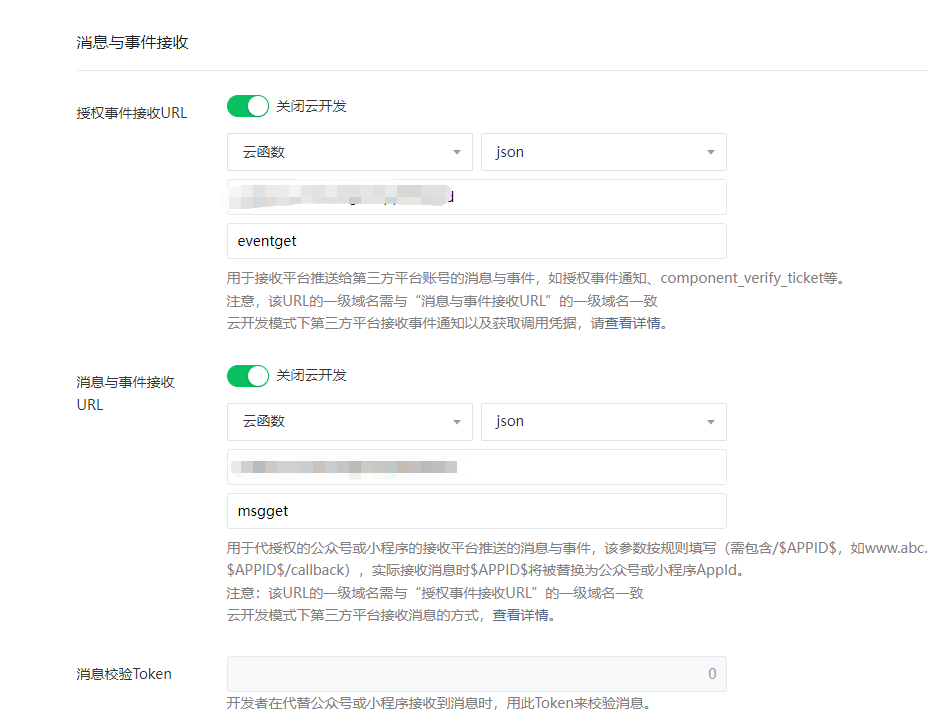The image size is (928, 722).
Task: Click the eventget input field
Action: [x=476, y=241]
